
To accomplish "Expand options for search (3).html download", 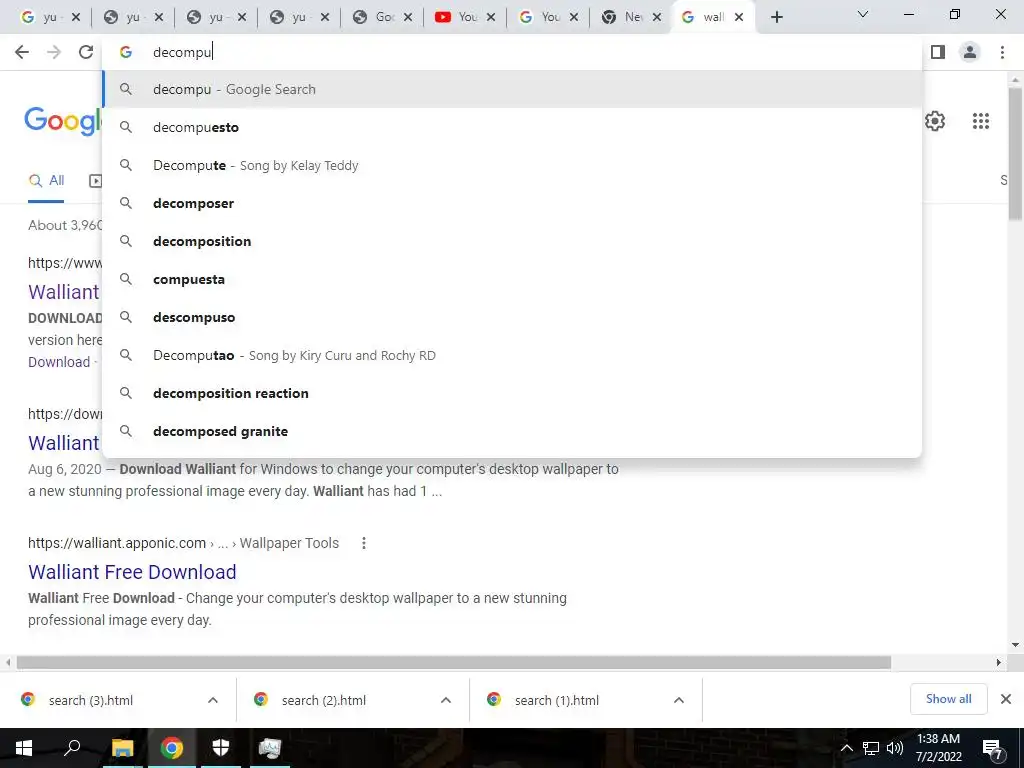I will [213, 700].
